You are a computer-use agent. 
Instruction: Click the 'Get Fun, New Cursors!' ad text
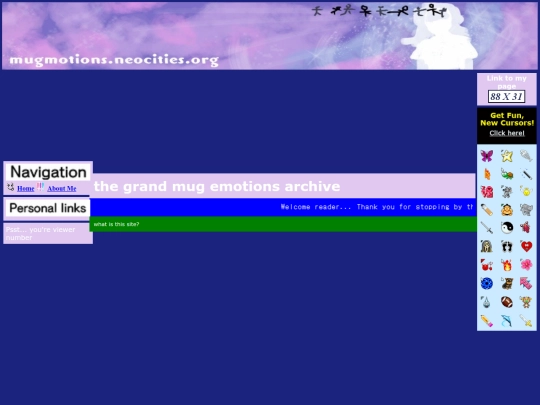pyautogui.click(x=507, y=119)
